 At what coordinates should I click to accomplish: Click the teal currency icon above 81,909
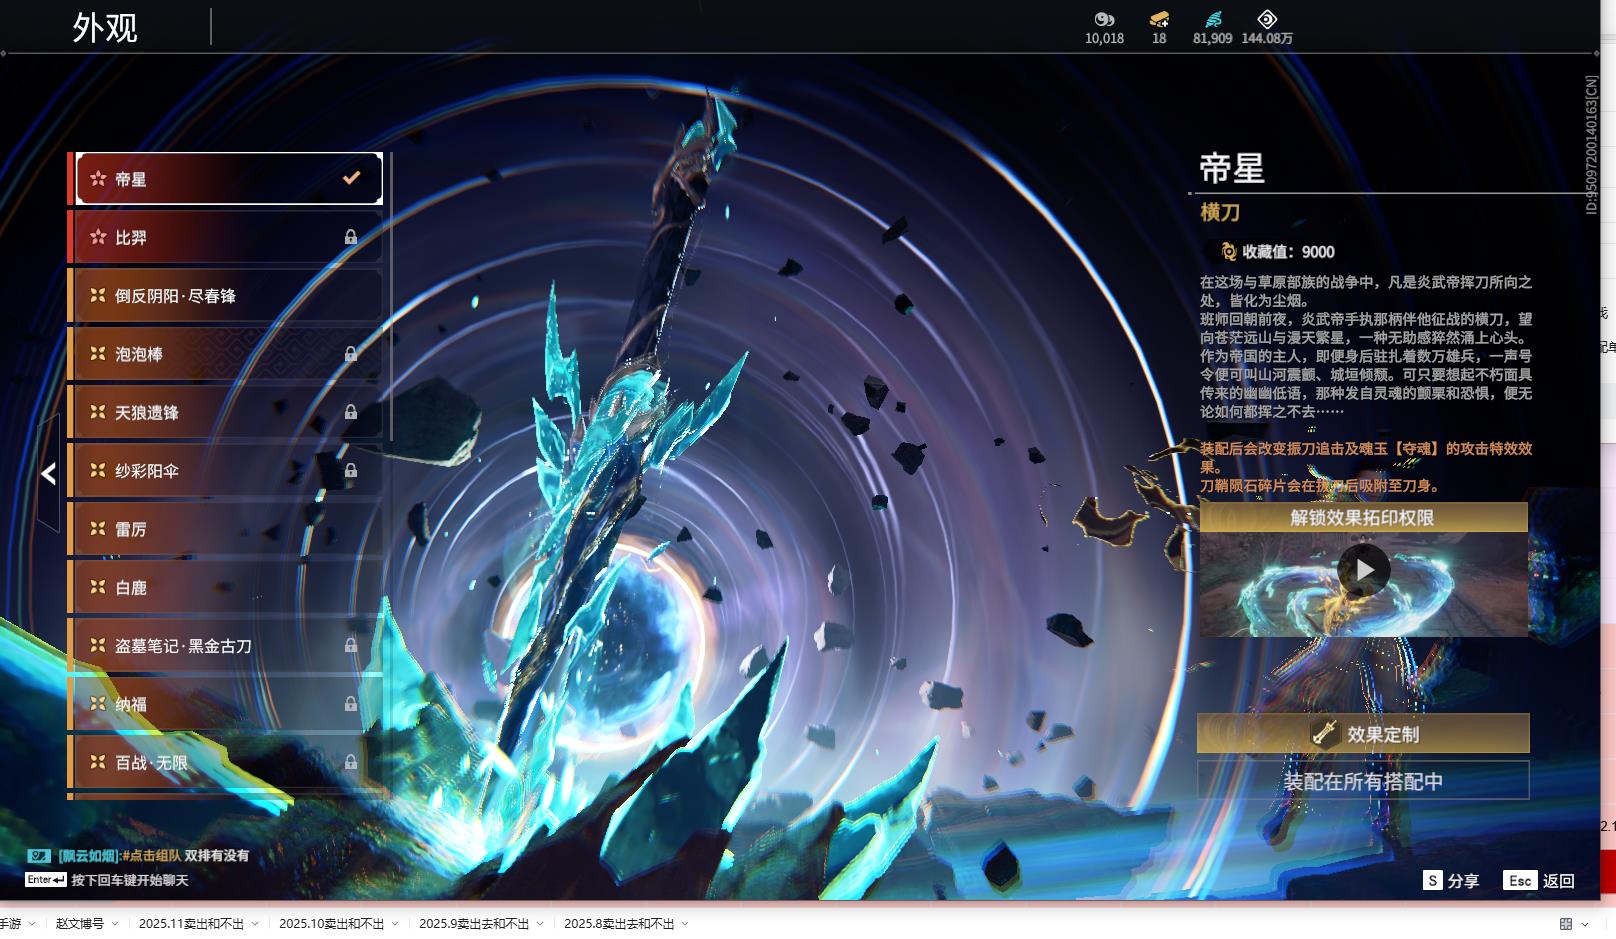click(x=1213, y=19)
